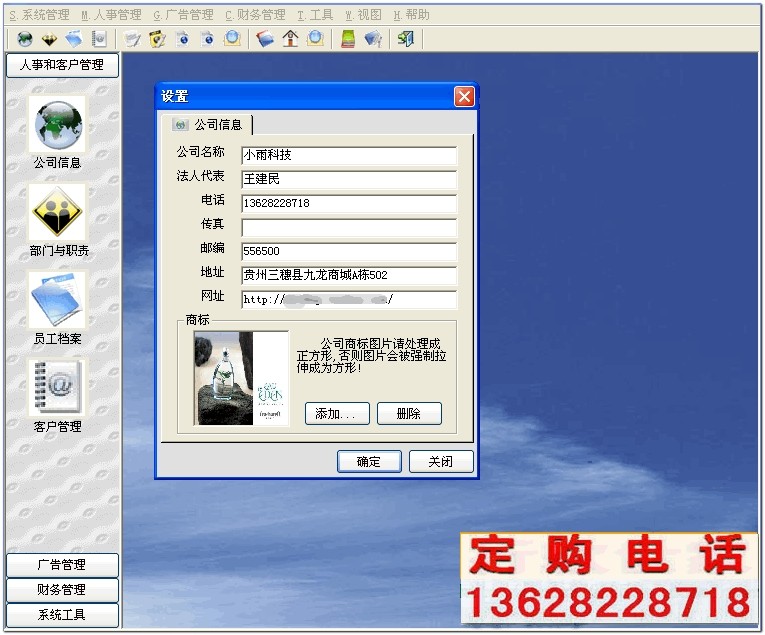The height and width of the screenshot is (635, 765).
Task: Click the house icon in the toolbar
Action: pos(290,39)
